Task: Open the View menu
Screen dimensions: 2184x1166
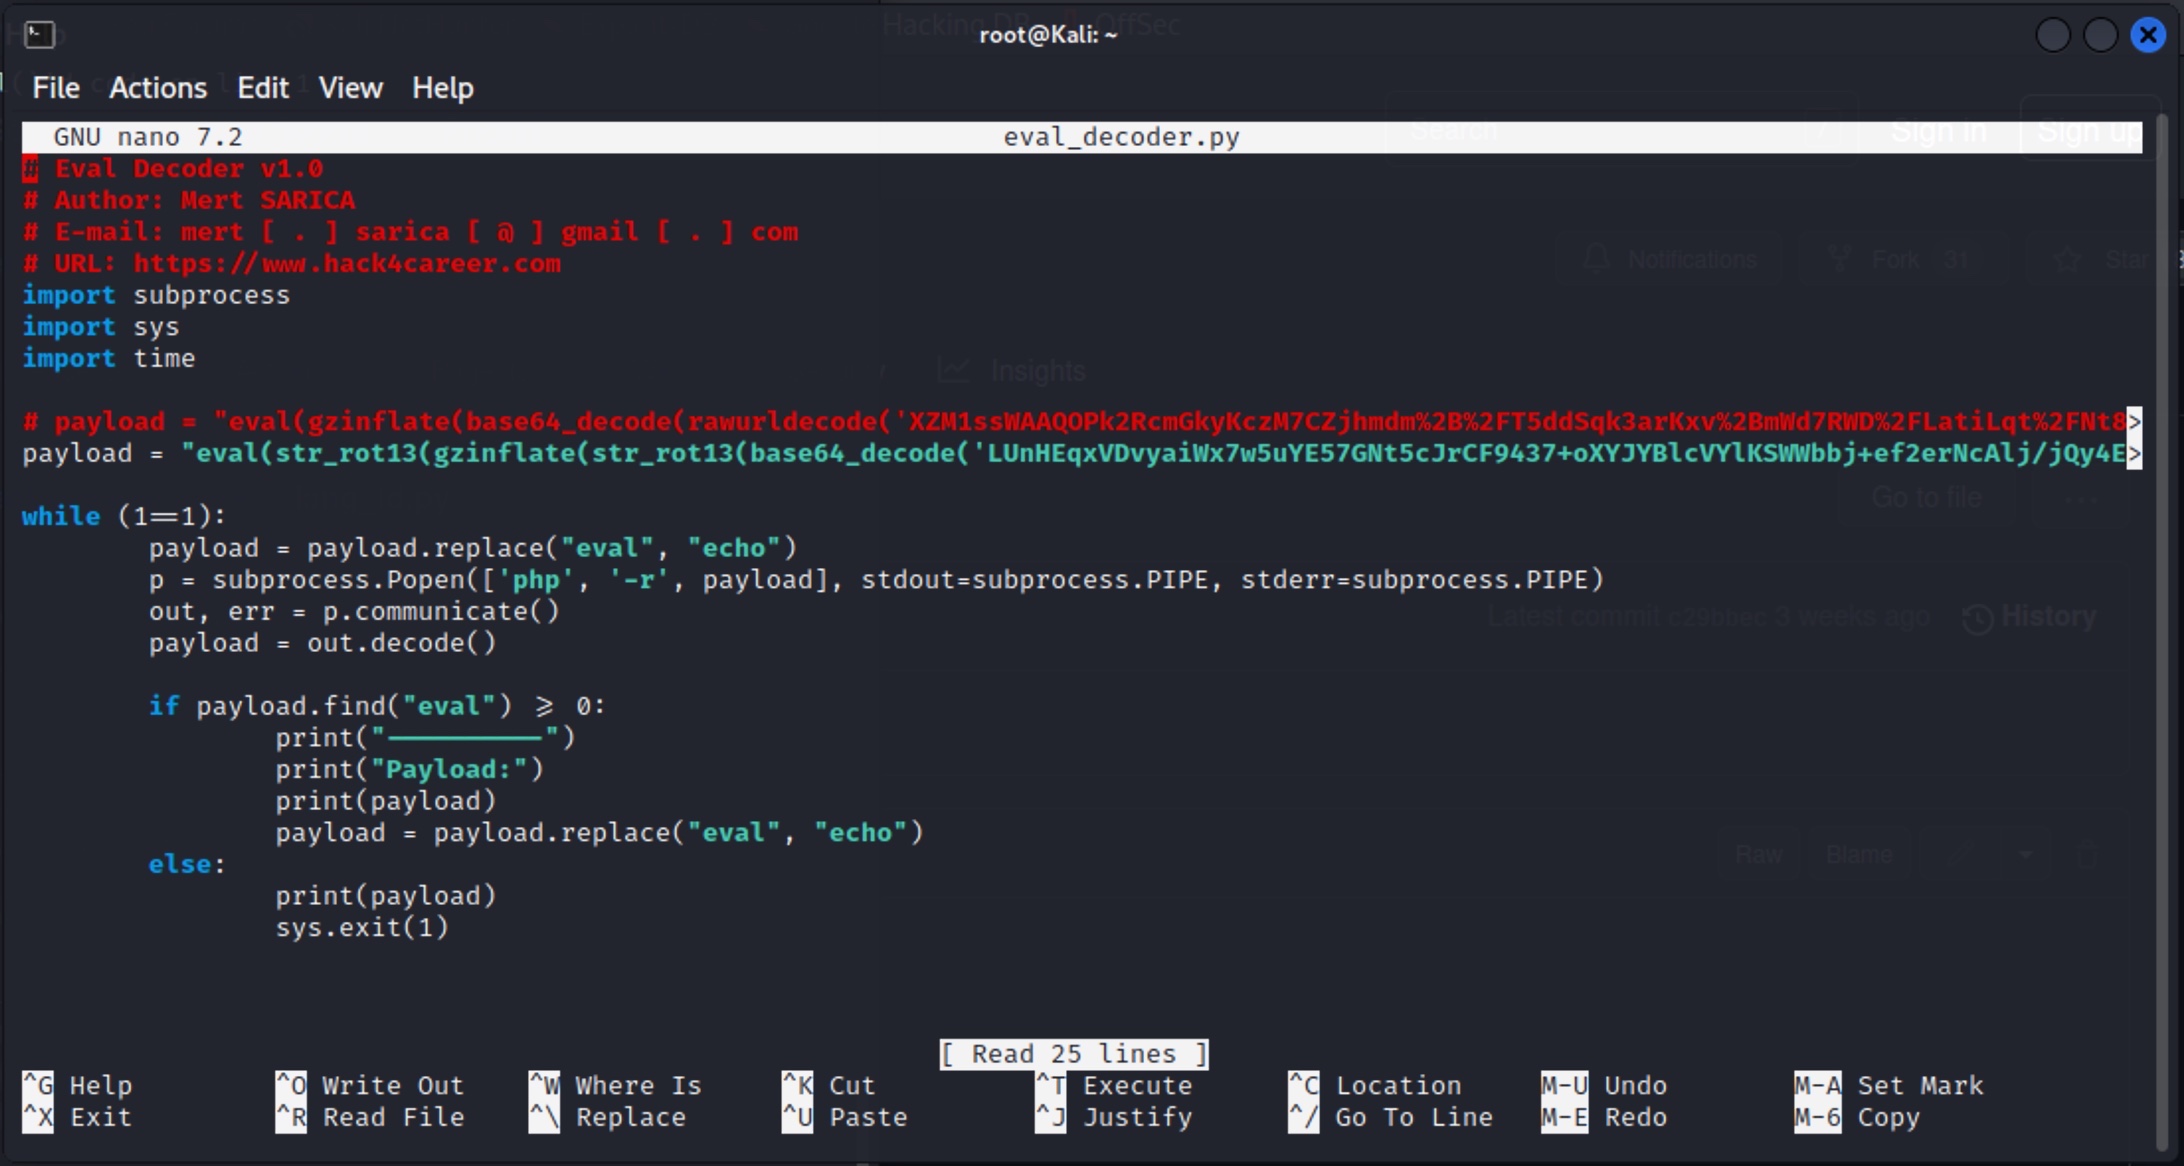Action: click(351, 88)
